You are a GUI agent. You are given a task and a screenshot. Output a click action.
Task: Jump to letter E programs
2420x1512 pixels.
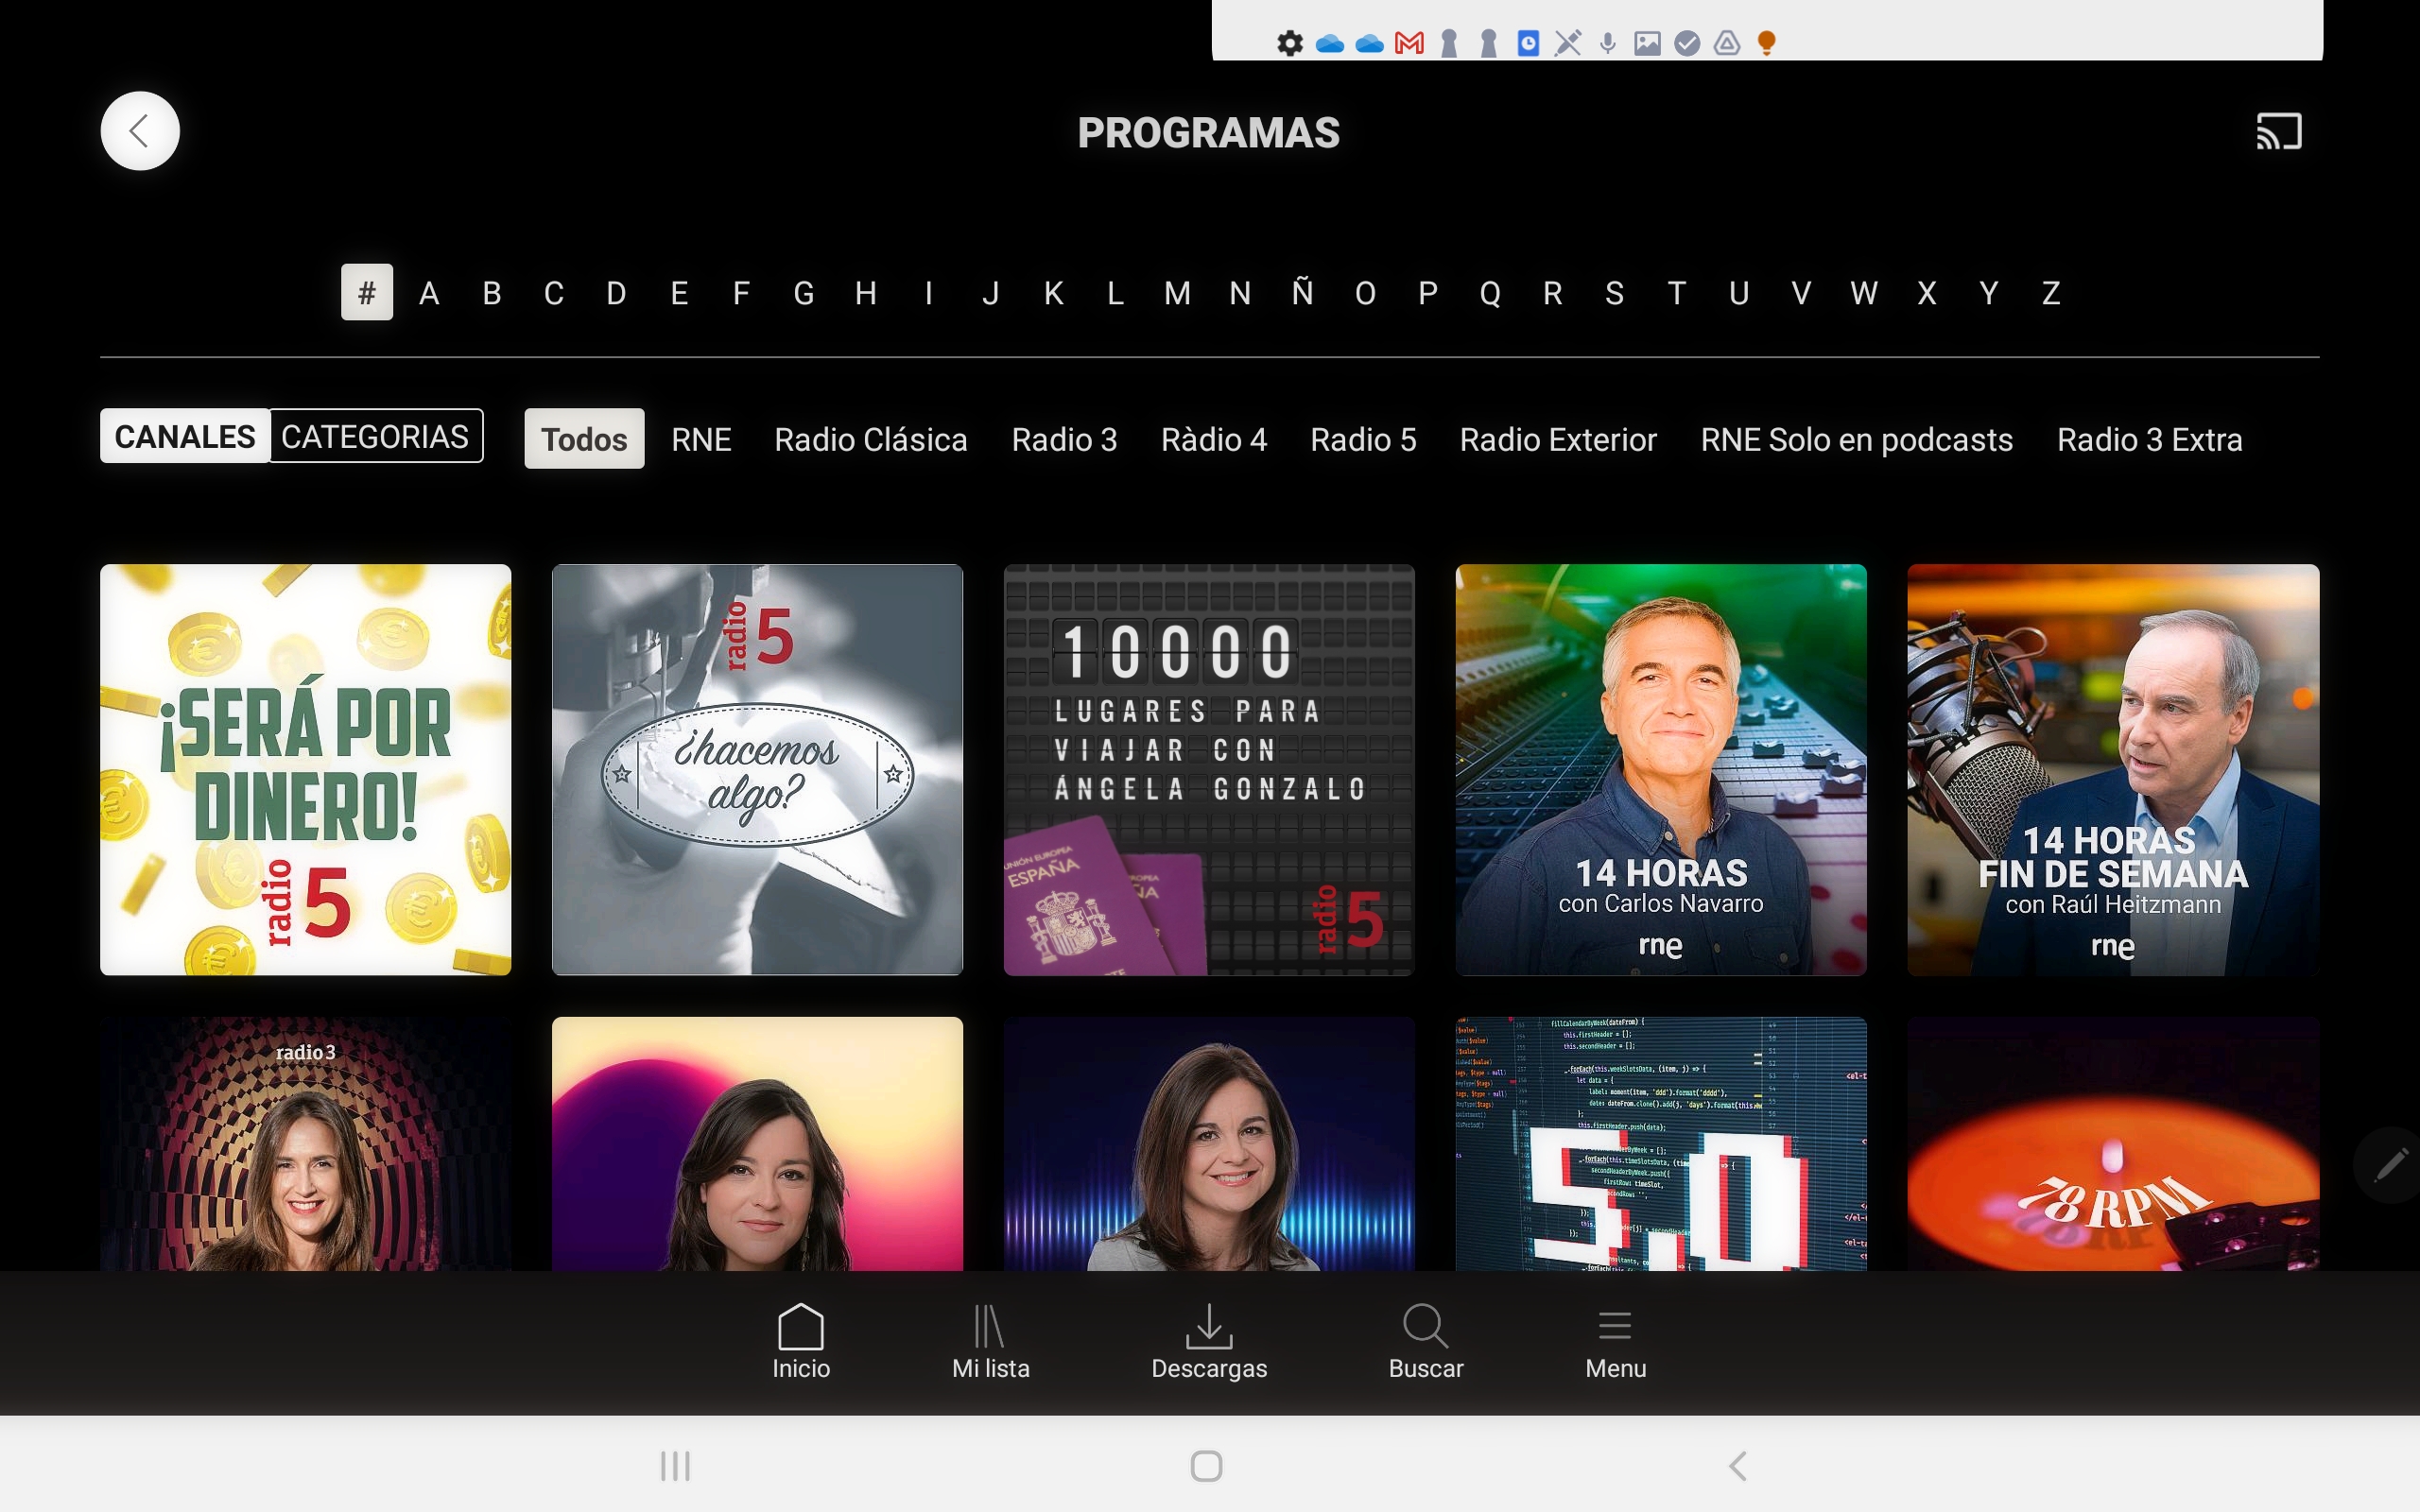[x=679, y=293]
